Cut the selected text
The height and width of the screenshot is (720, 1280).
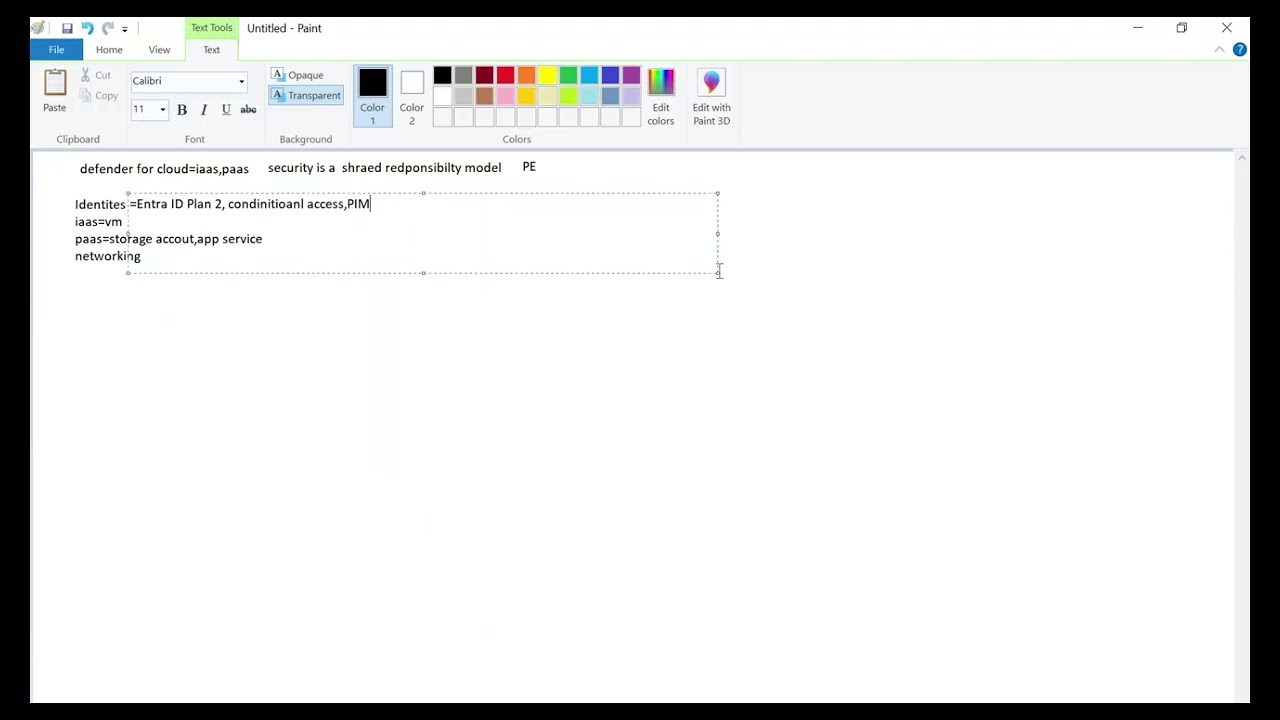pyautogui.click(x=96, y=76)
